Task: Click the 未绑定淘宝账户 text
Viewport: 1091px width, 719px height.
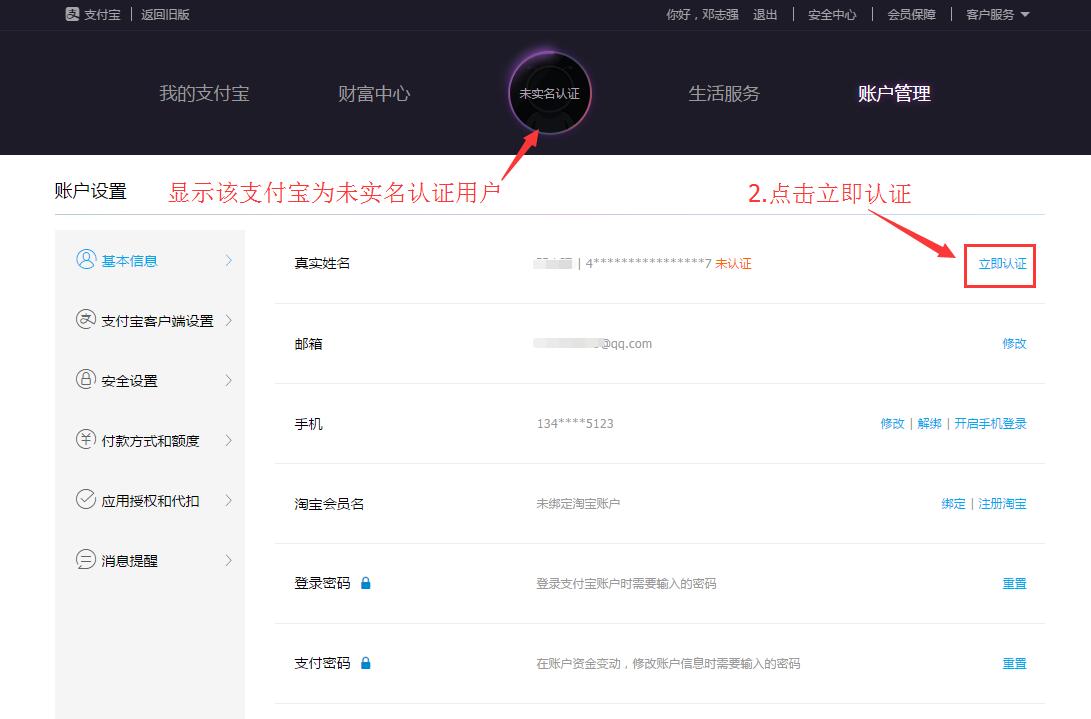Action: [578, 503]
